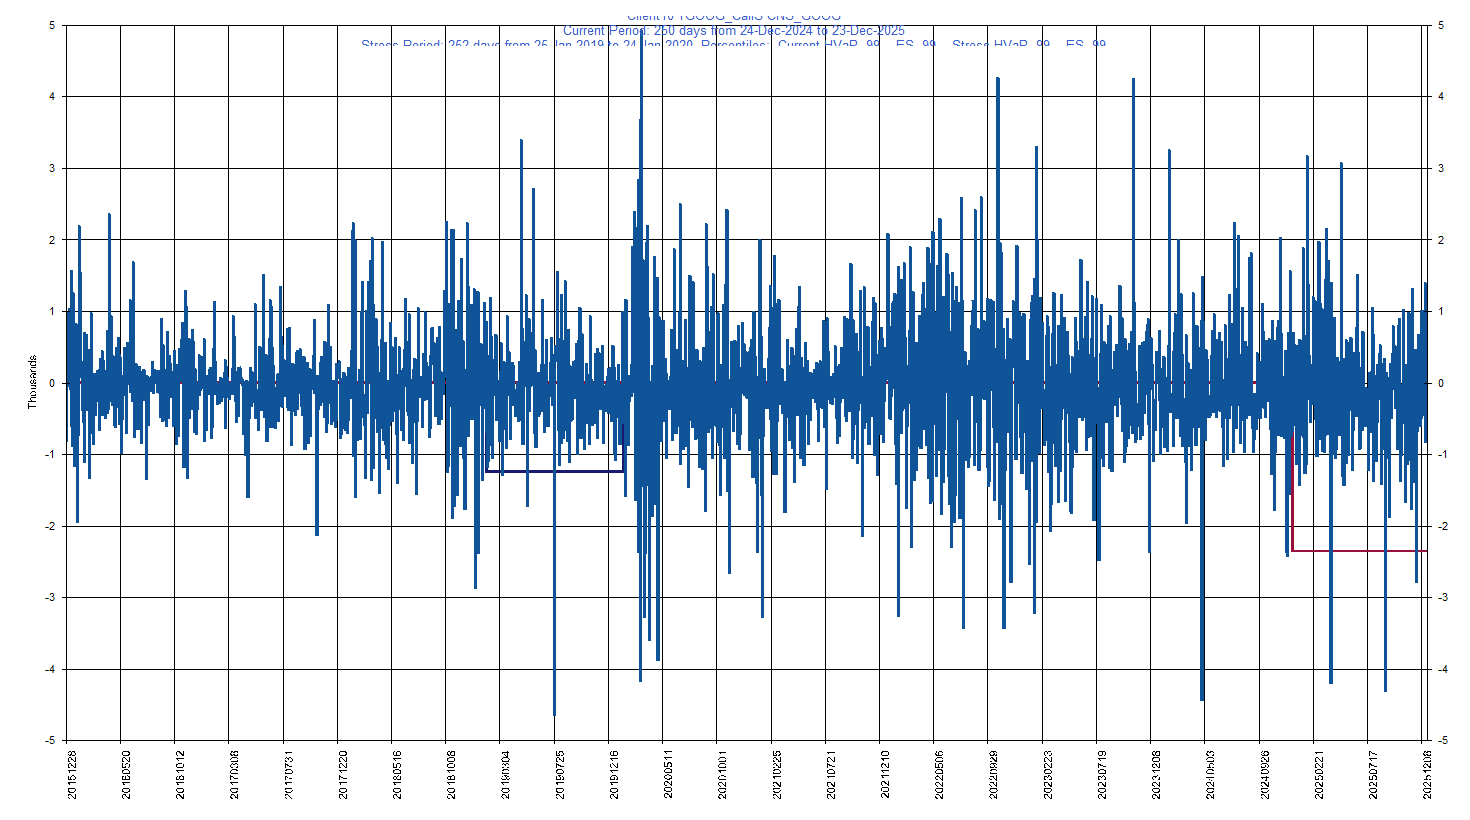The height and width of the screenshot is (820, 1470).
Task: Click the "Thousands" vertical axis title
Action: pyautogui.click(x=32, y=382)
